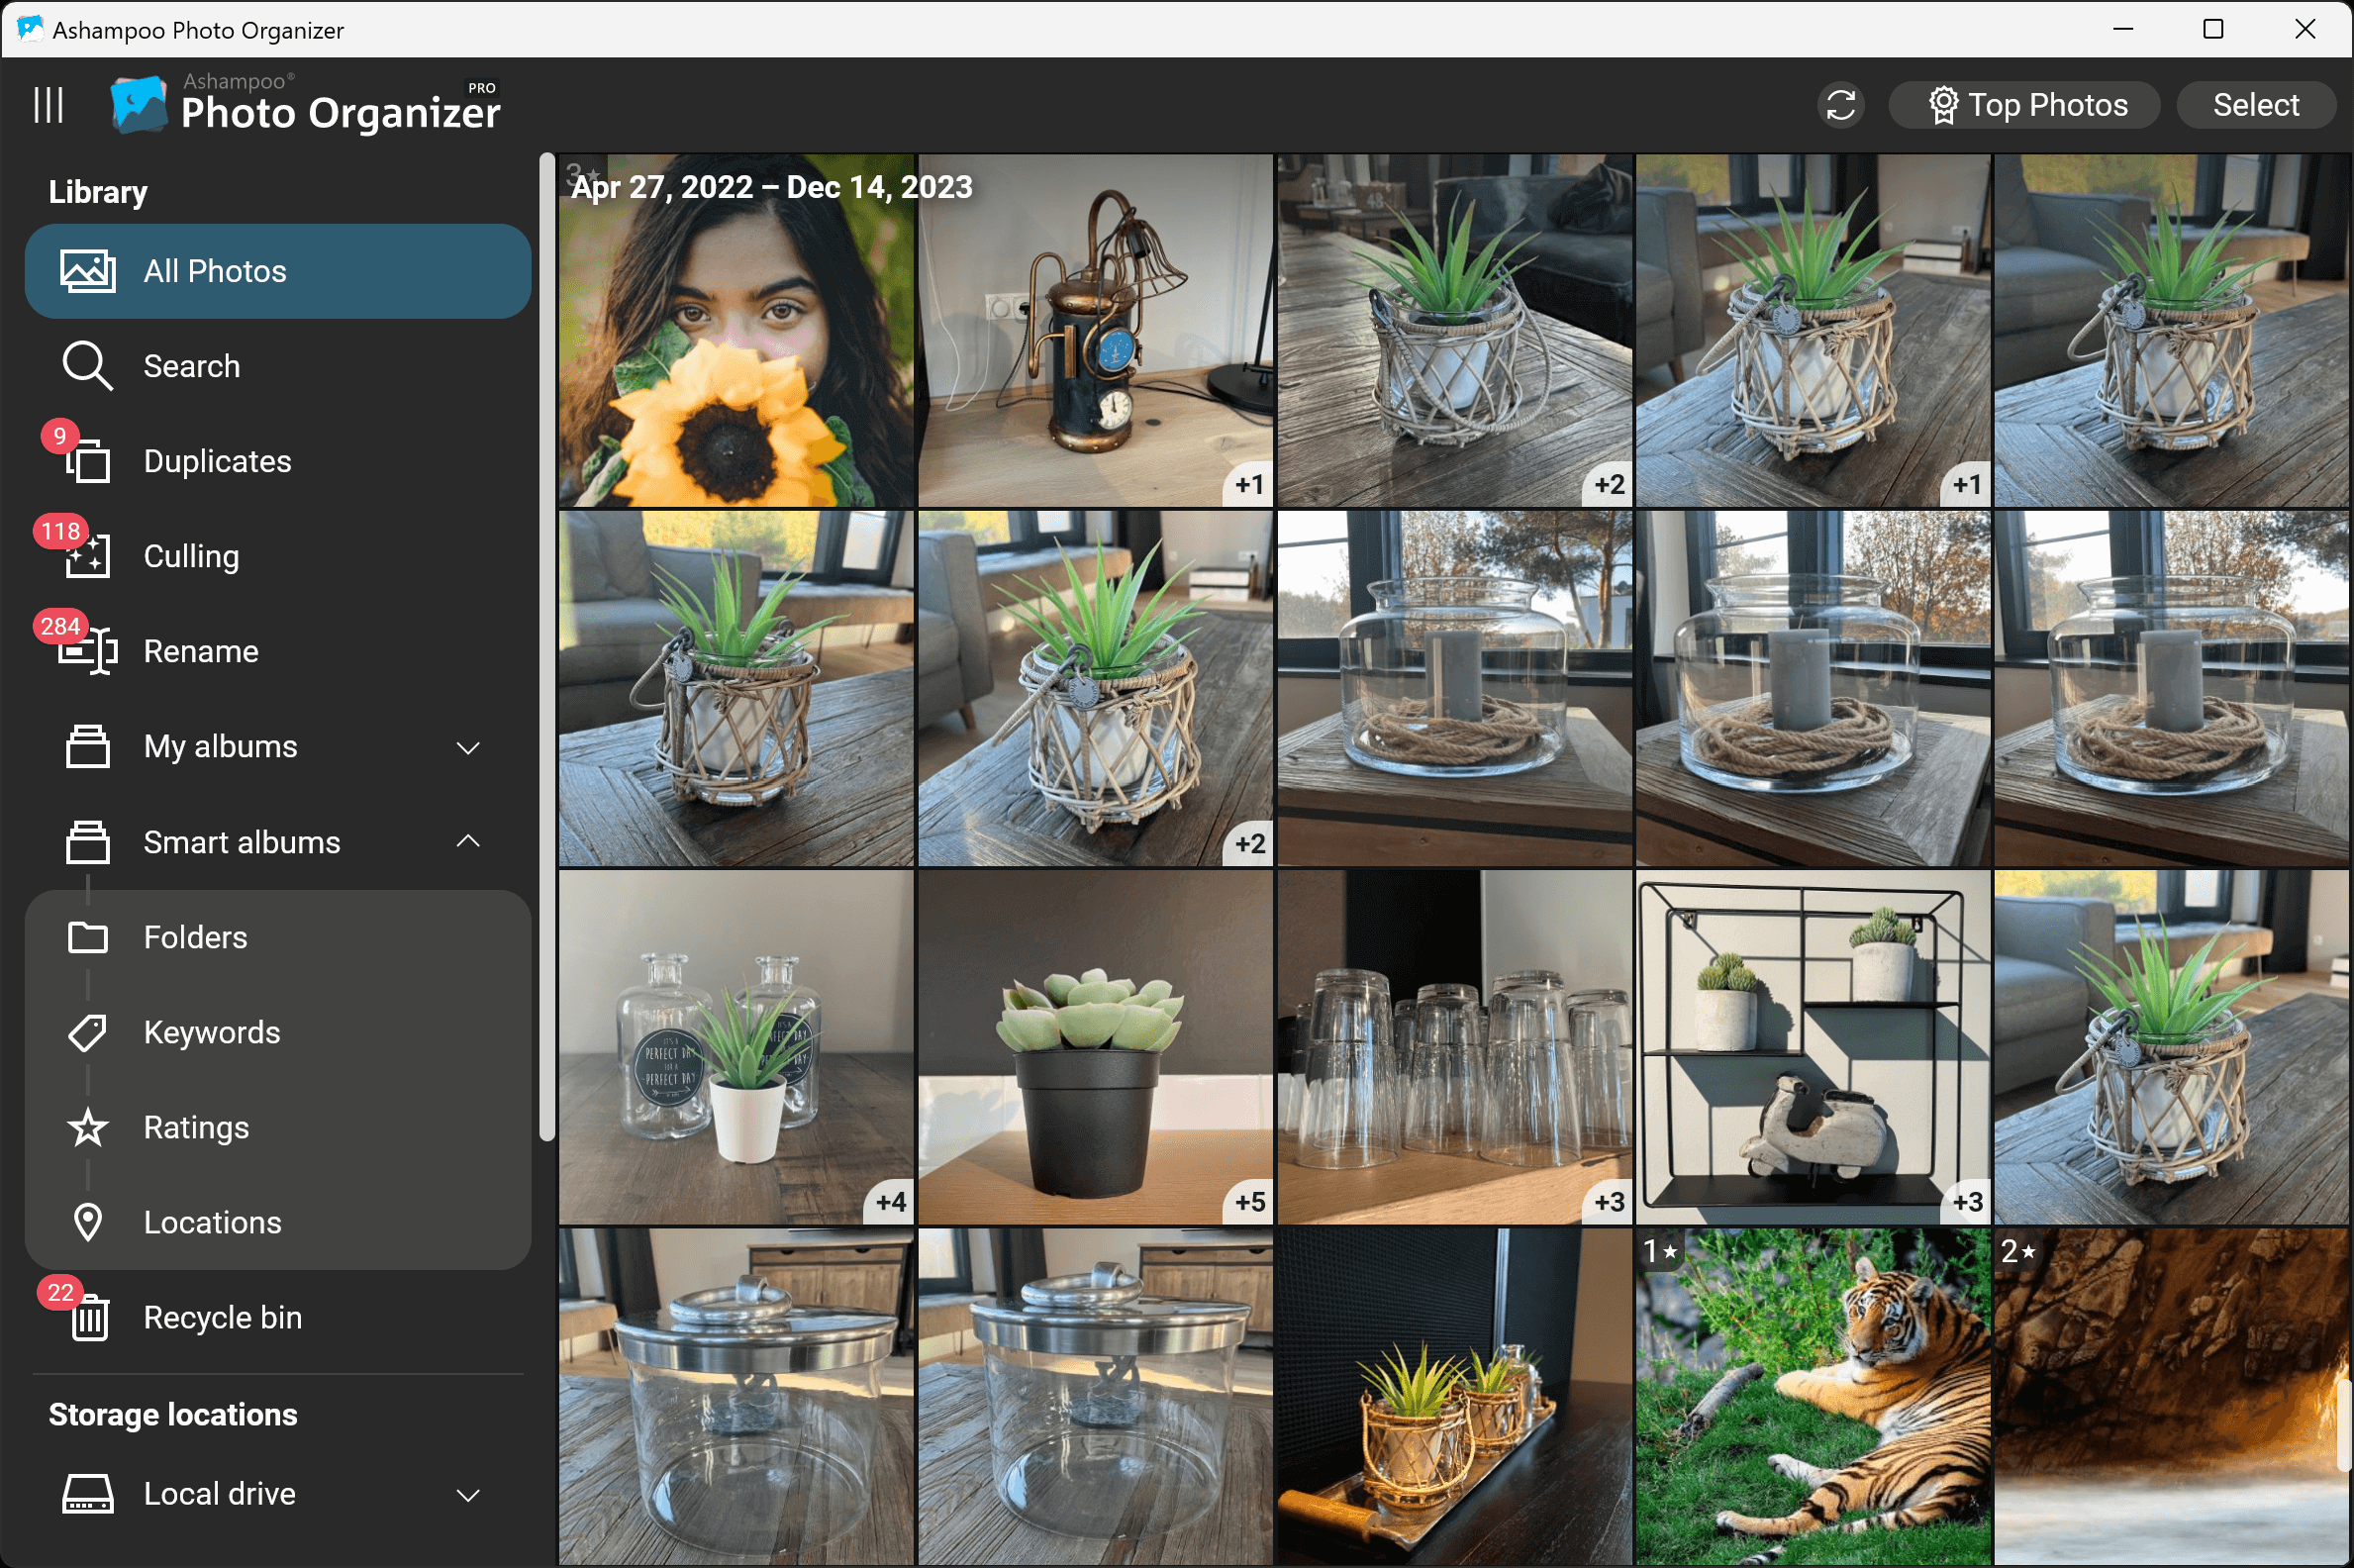Image resolution: width=2354 pixels, height=1568 pixels.
Task: Expand the Local drive storage location
Action: point(467,1493)
